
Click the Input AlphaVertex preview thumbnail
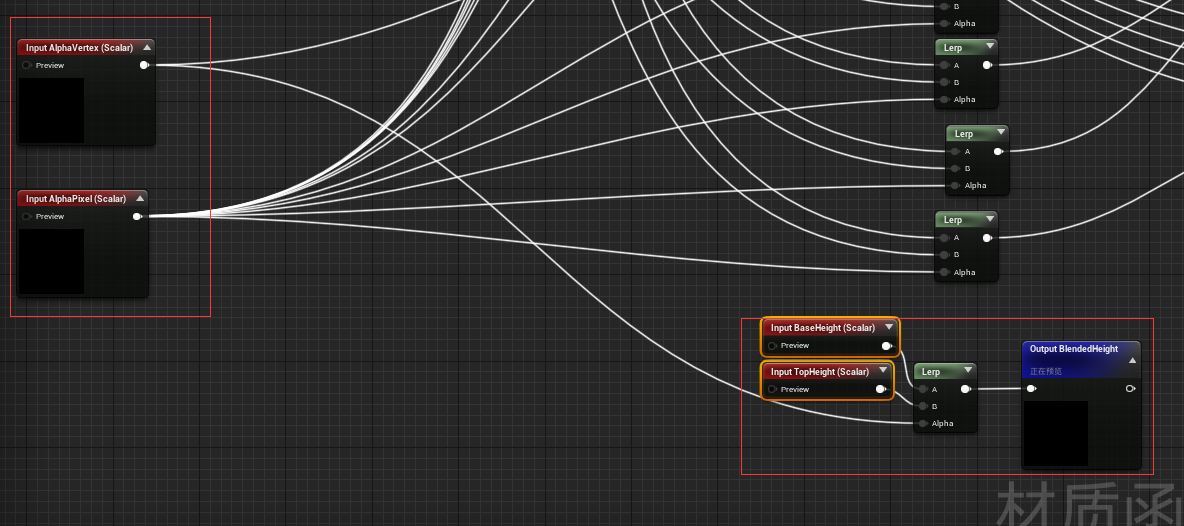(x=51, y=111)
